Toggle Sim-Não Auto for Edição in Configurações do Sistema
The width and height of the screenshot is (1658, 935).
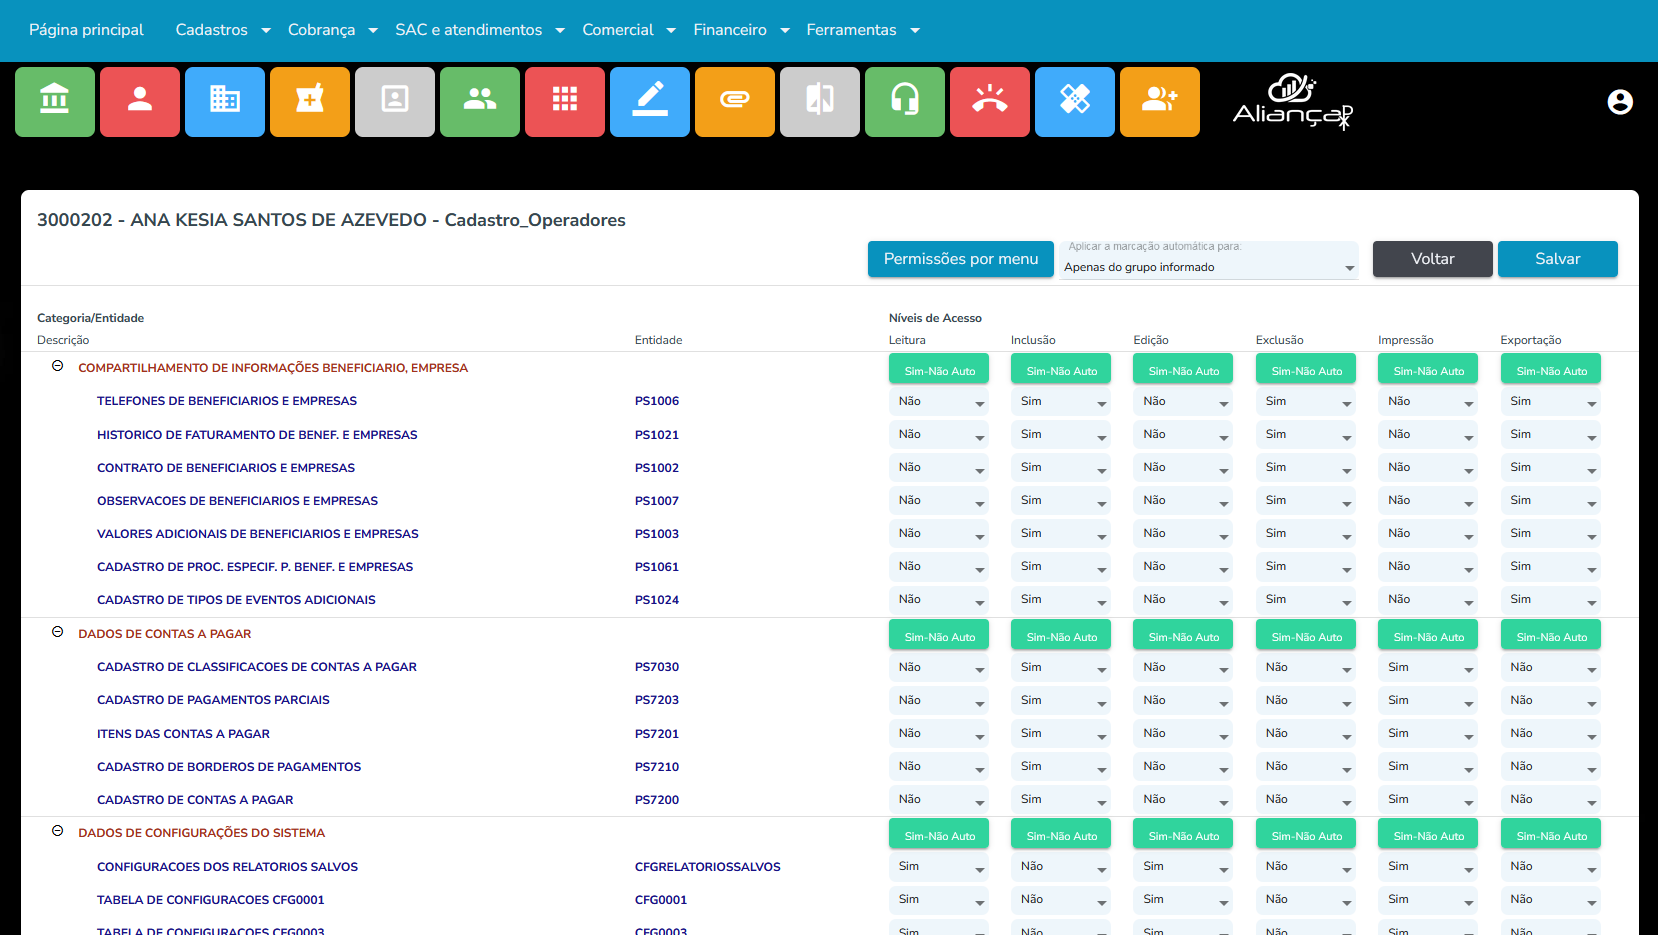(x=1183, y=835)
